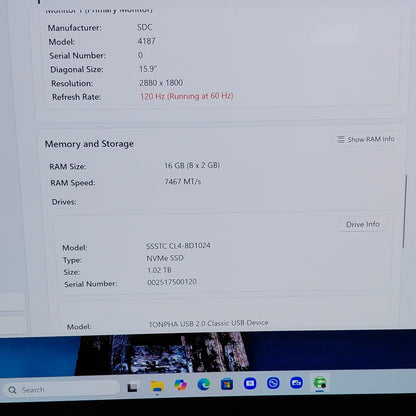Open Microsoft Store icon

tap(227, 384)
